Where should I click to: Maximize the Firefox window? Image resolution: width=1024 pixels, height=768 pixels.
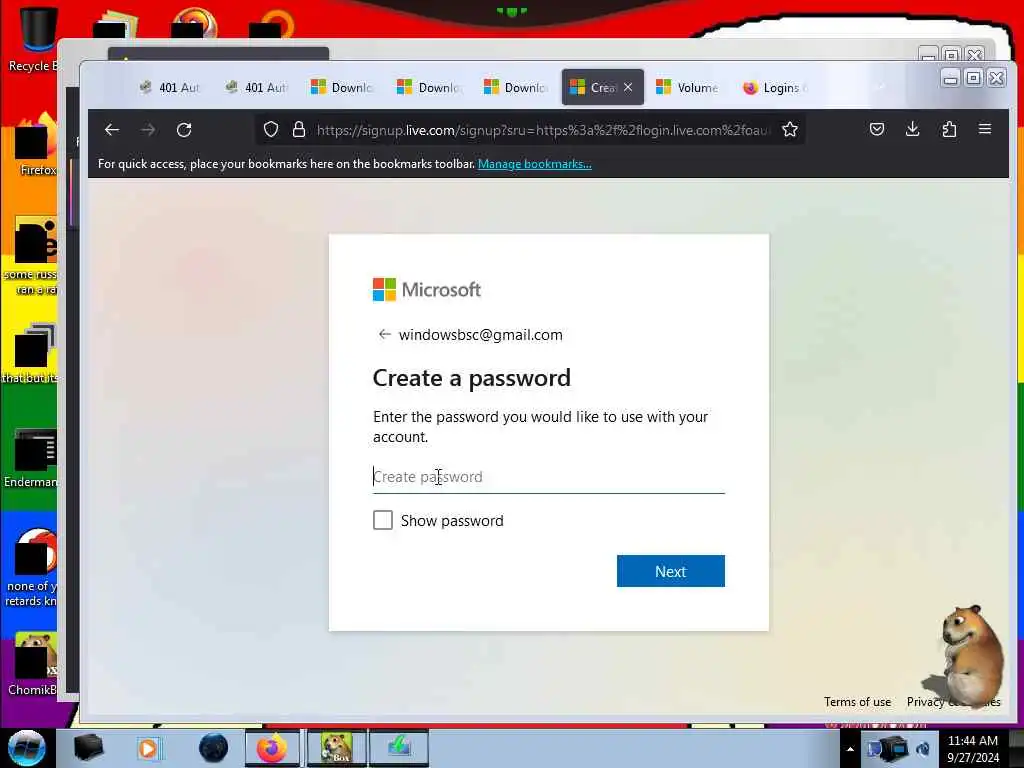click(973, 78)
